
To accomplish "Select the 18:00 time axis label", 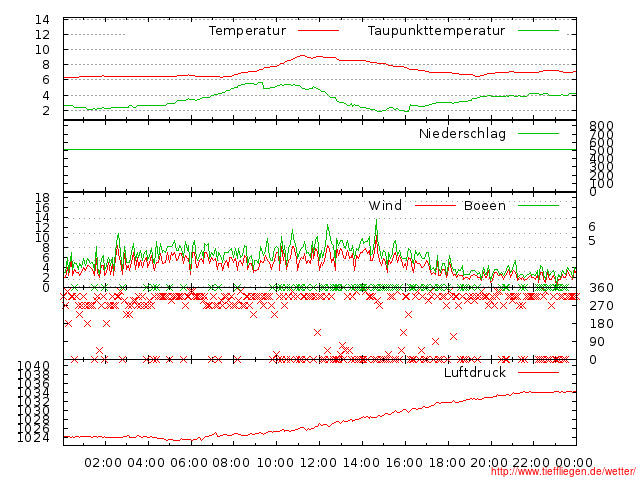I will click(447, 463).
